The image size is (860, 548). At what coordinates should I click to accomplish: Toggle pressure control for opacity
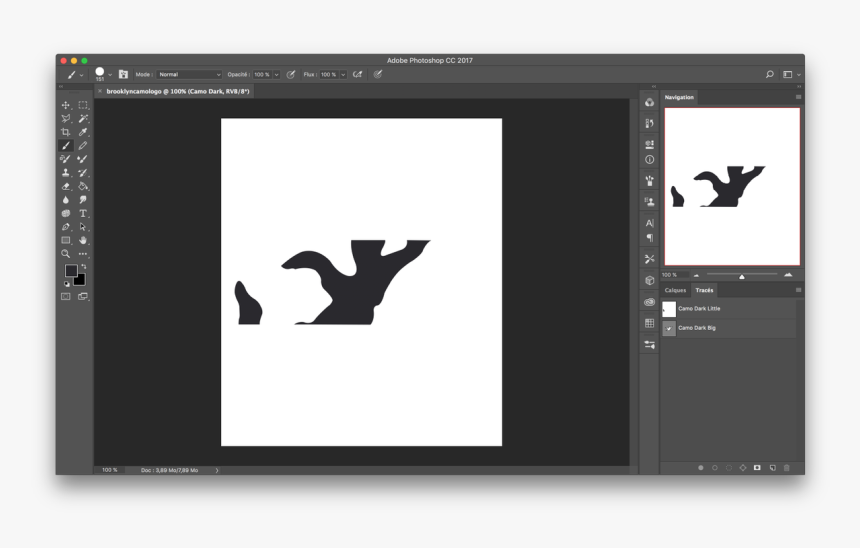click(x=291, y=74)
